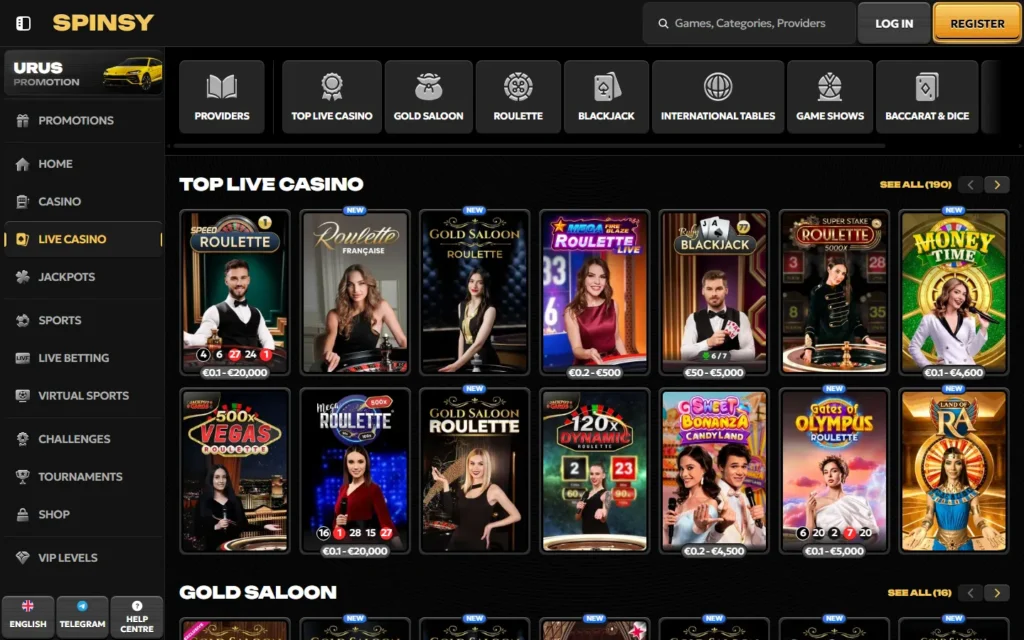
Task: Focus the Games, Categories, Providers search field
Action: click(x=749, y=24)
